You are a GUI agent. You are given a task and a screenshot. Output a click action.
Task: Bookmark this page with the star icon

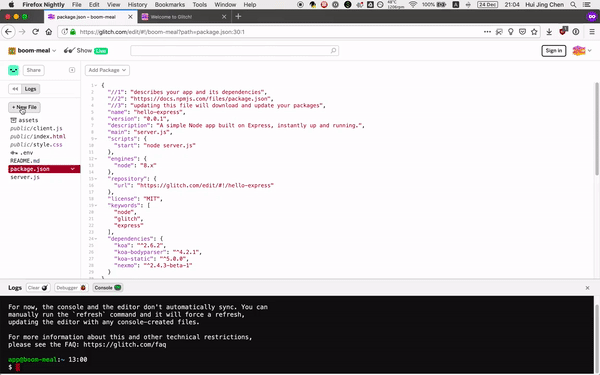coord(534,32)
